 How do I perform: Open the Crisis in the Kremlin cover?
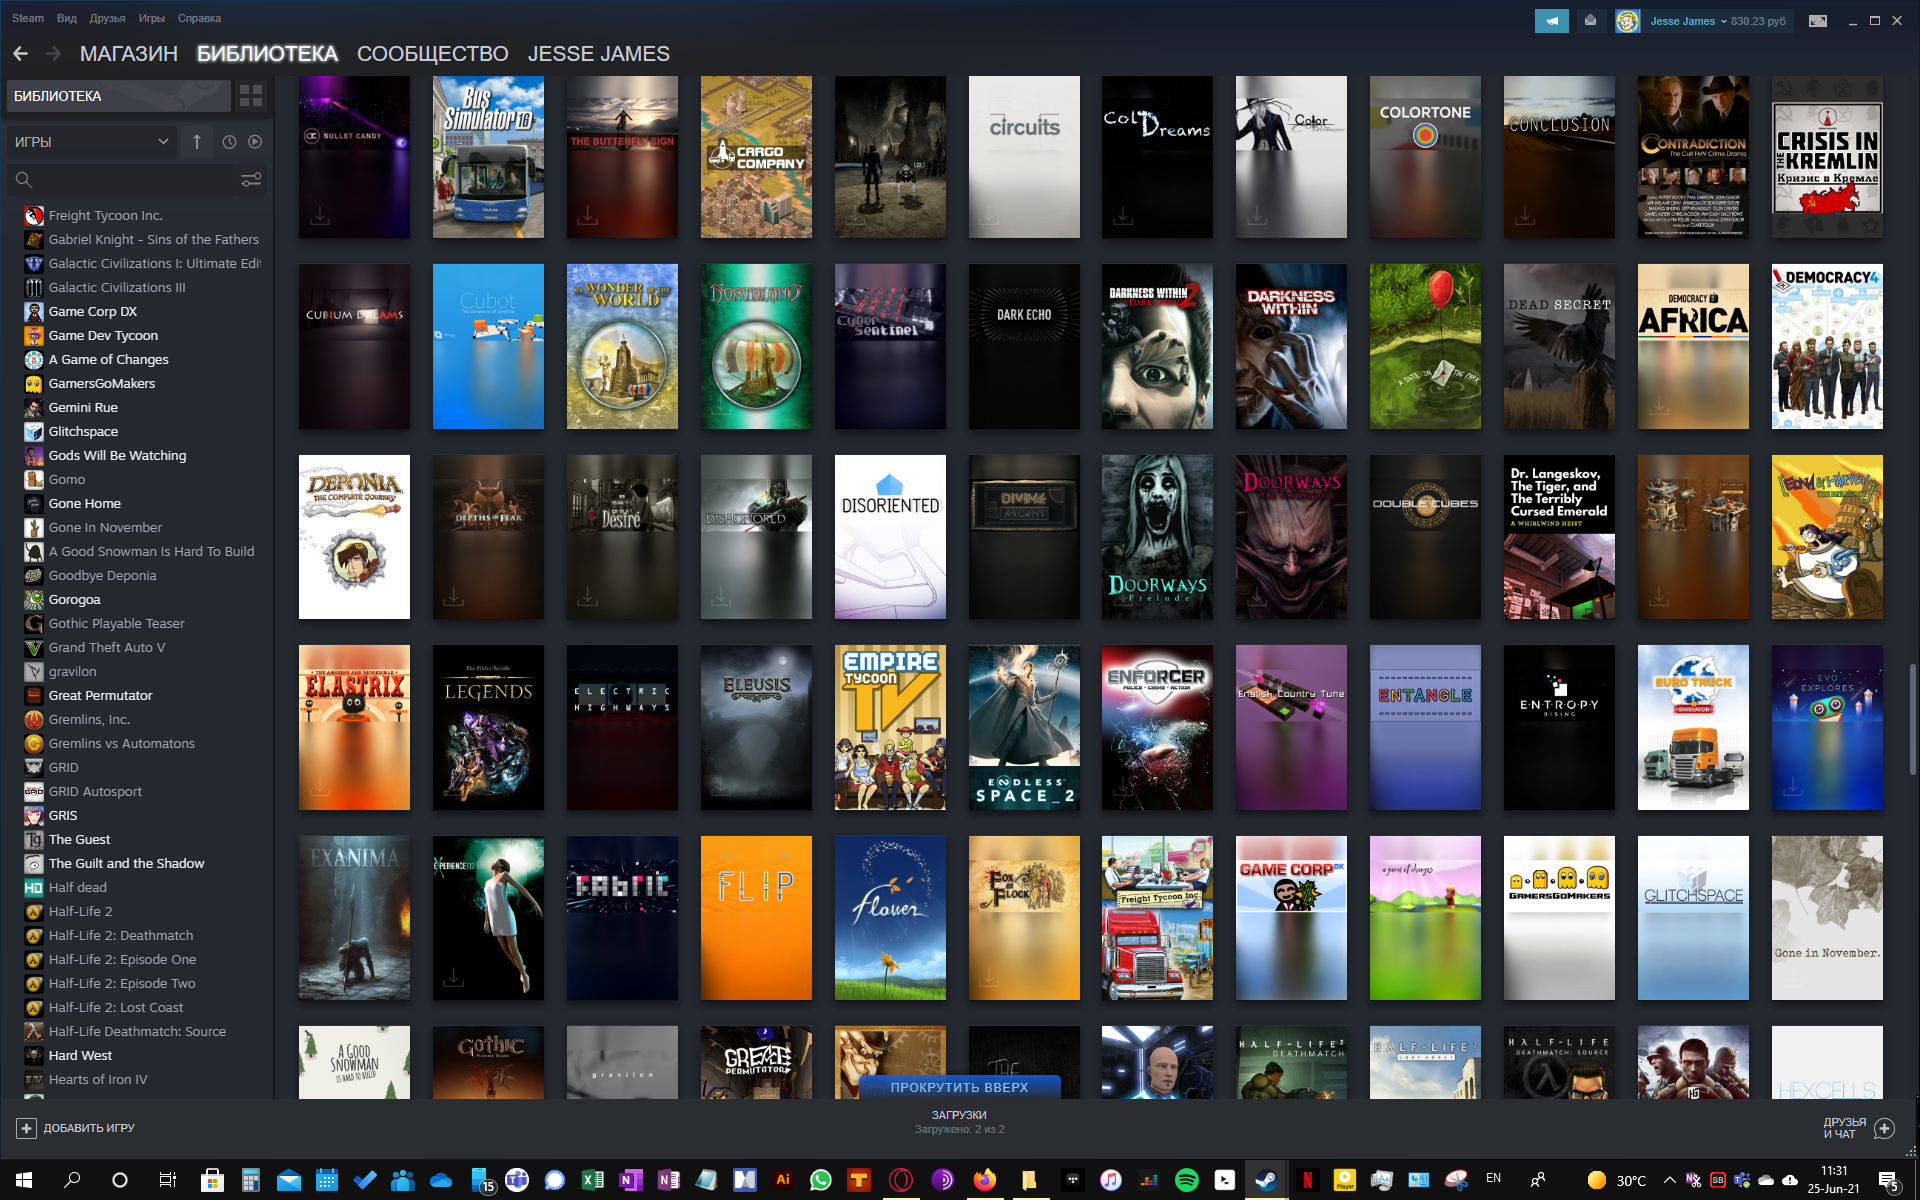click(1827, 157)
